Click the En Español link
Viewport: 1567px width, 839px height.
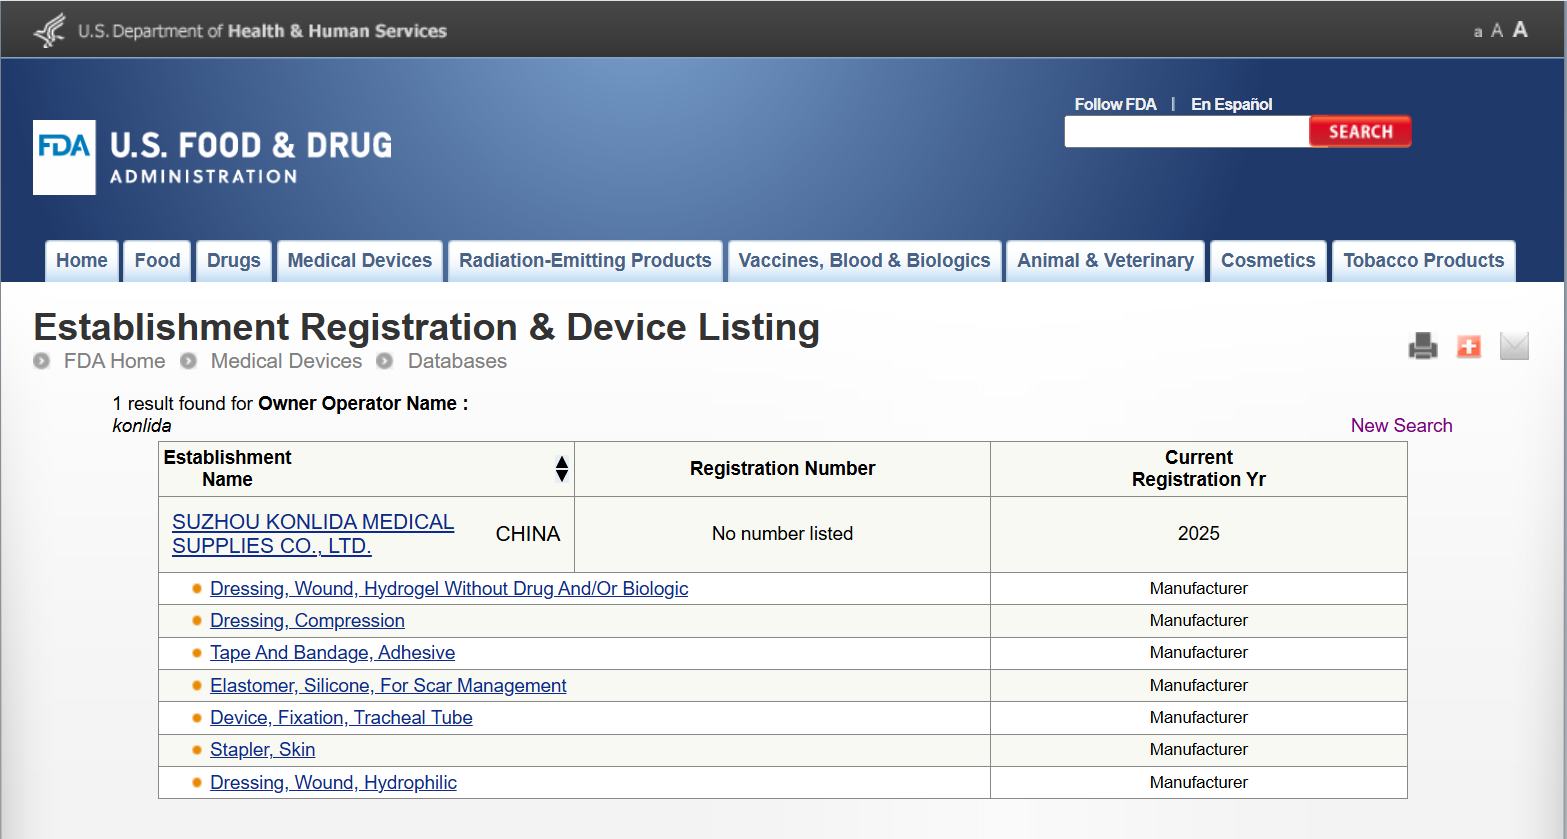click(1231, 104)
